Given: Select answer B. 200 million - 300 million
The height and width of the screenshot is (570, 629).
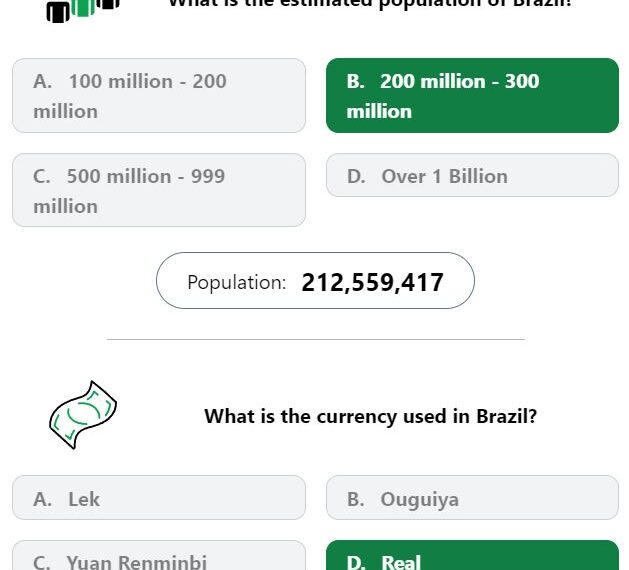Looking at the screenshot, I should click(472, 95).
